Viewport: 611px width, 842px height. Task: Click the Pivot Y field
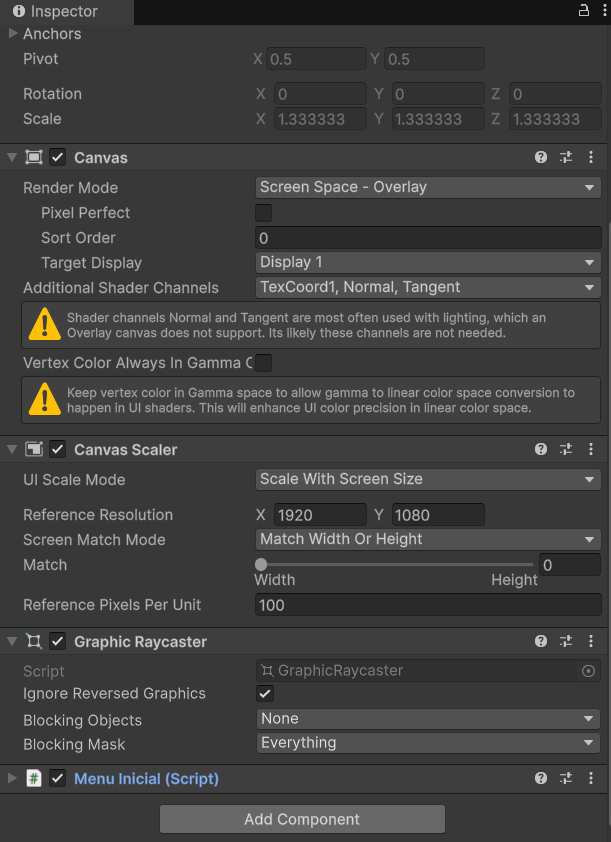click(x=434, y=59)
